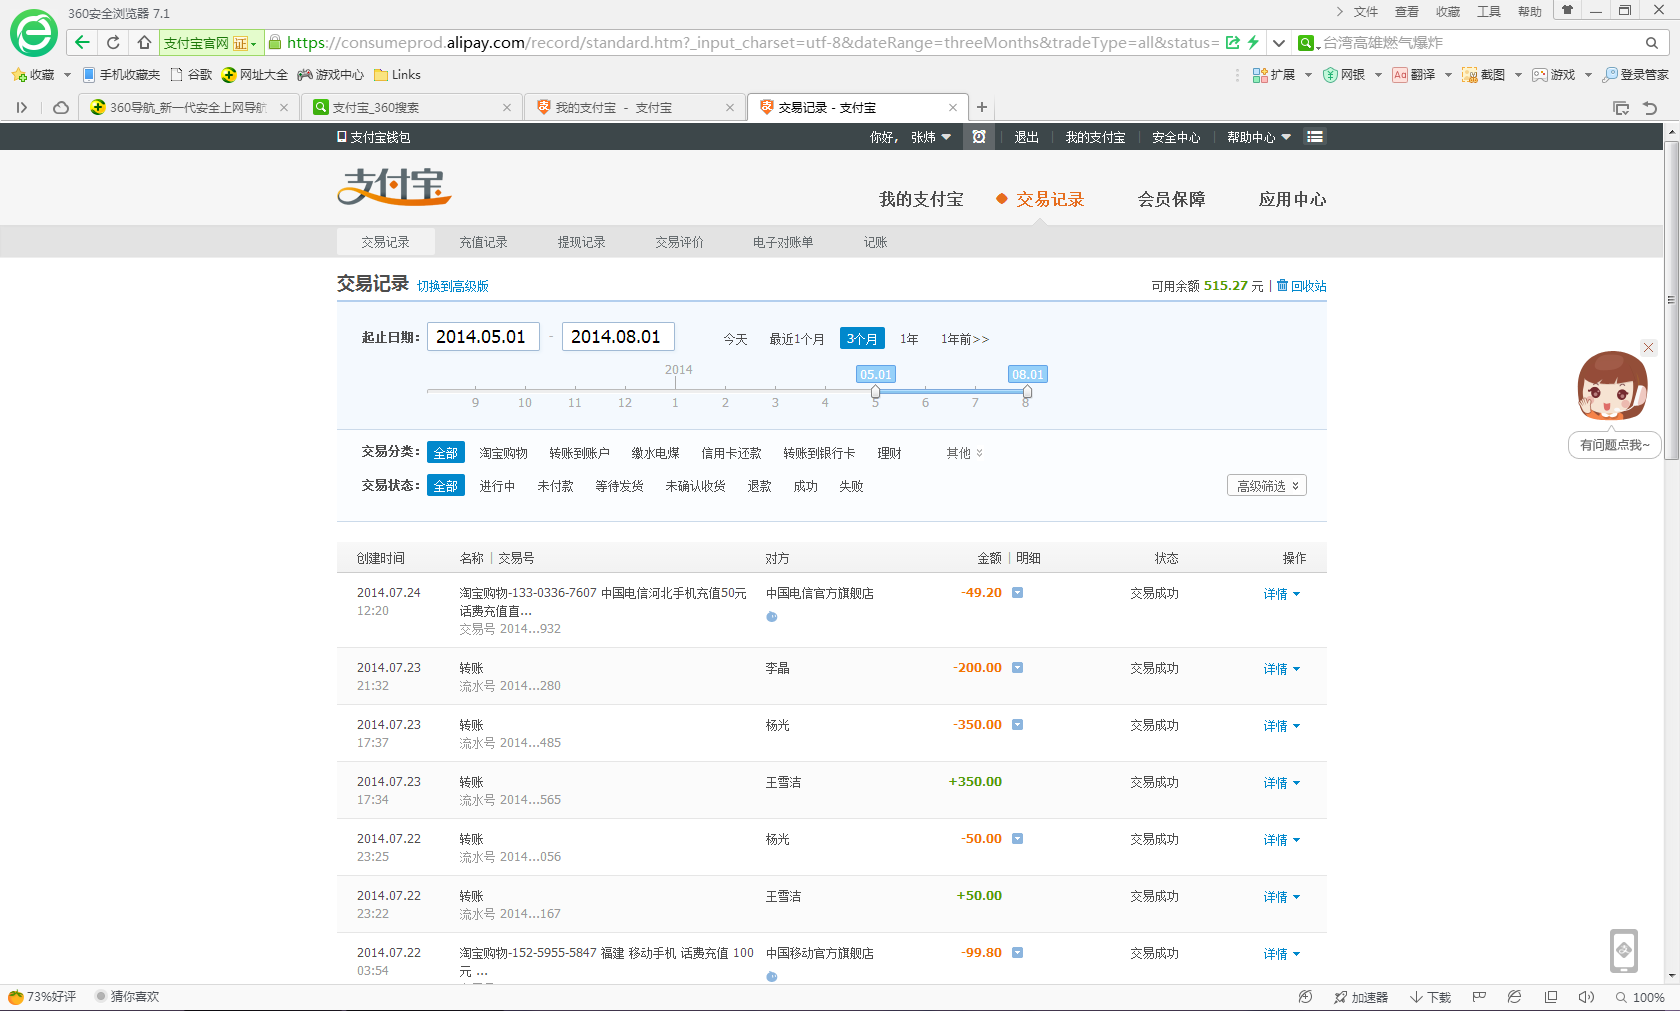
Task: Open new tab with plus button
Action: pyautogui.click(x=982, y=107)
